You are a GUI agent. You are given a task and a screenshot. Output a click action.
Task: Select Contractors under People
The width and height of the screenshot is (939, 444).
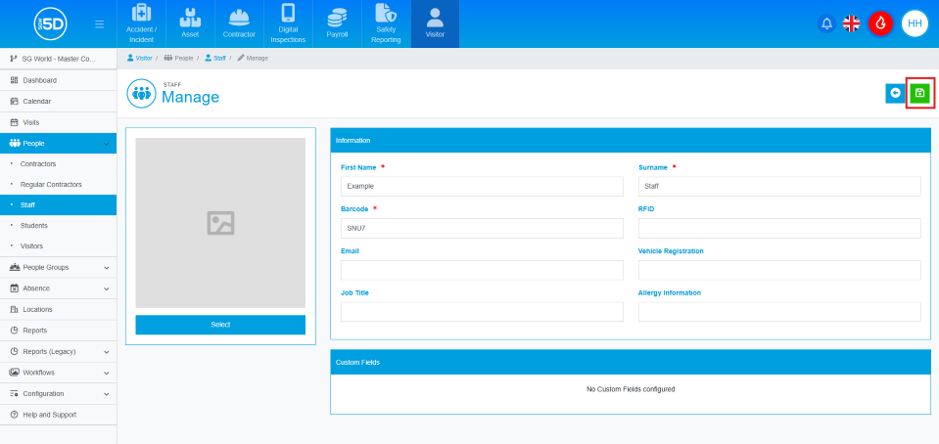(58, 164)
